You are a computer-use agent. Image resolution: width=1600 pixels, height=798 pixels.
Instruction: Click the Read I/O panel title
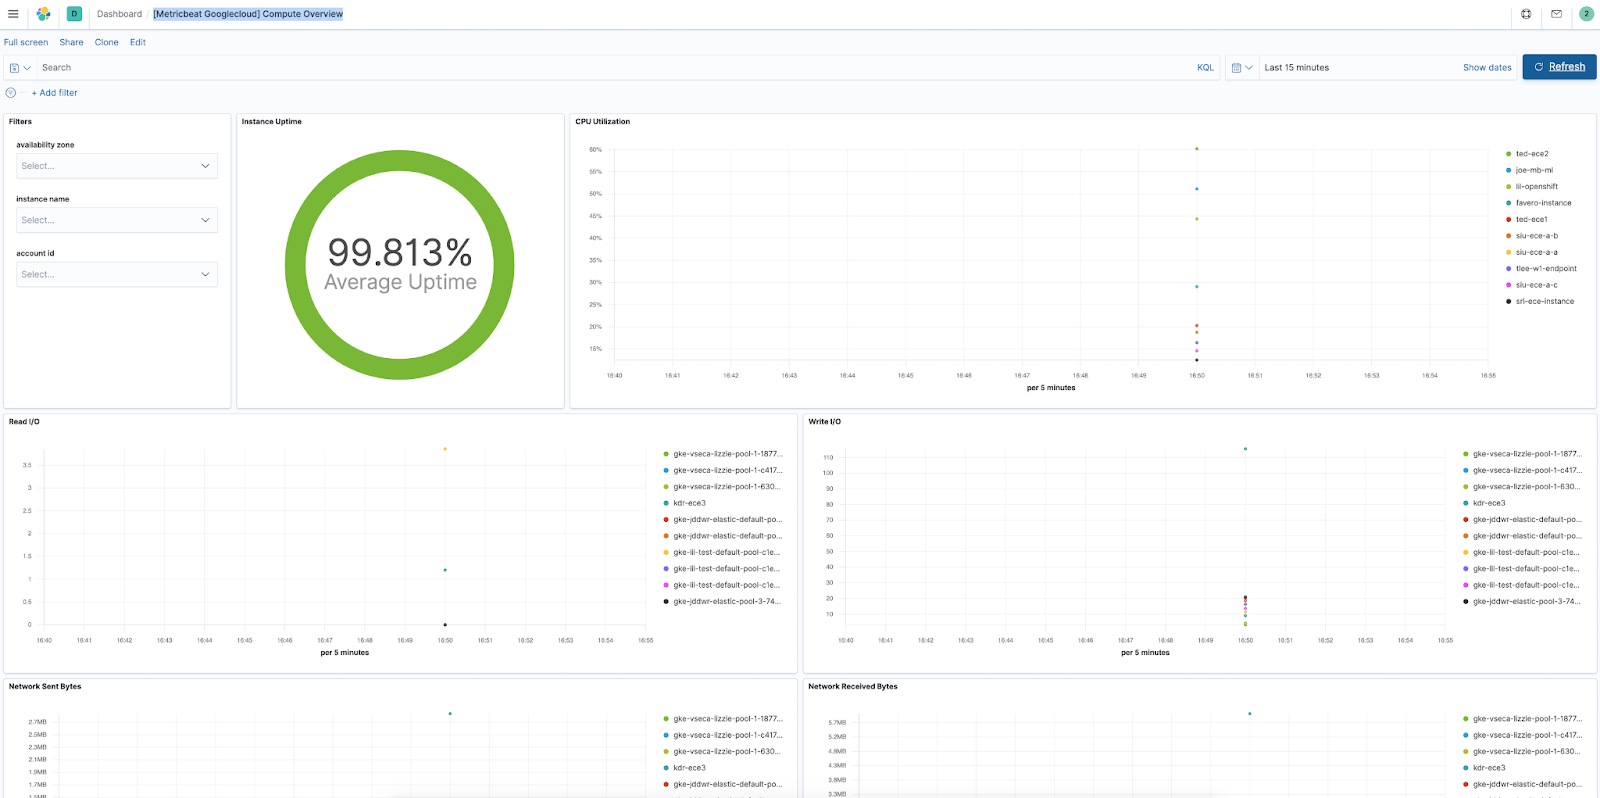click(24, 422)
